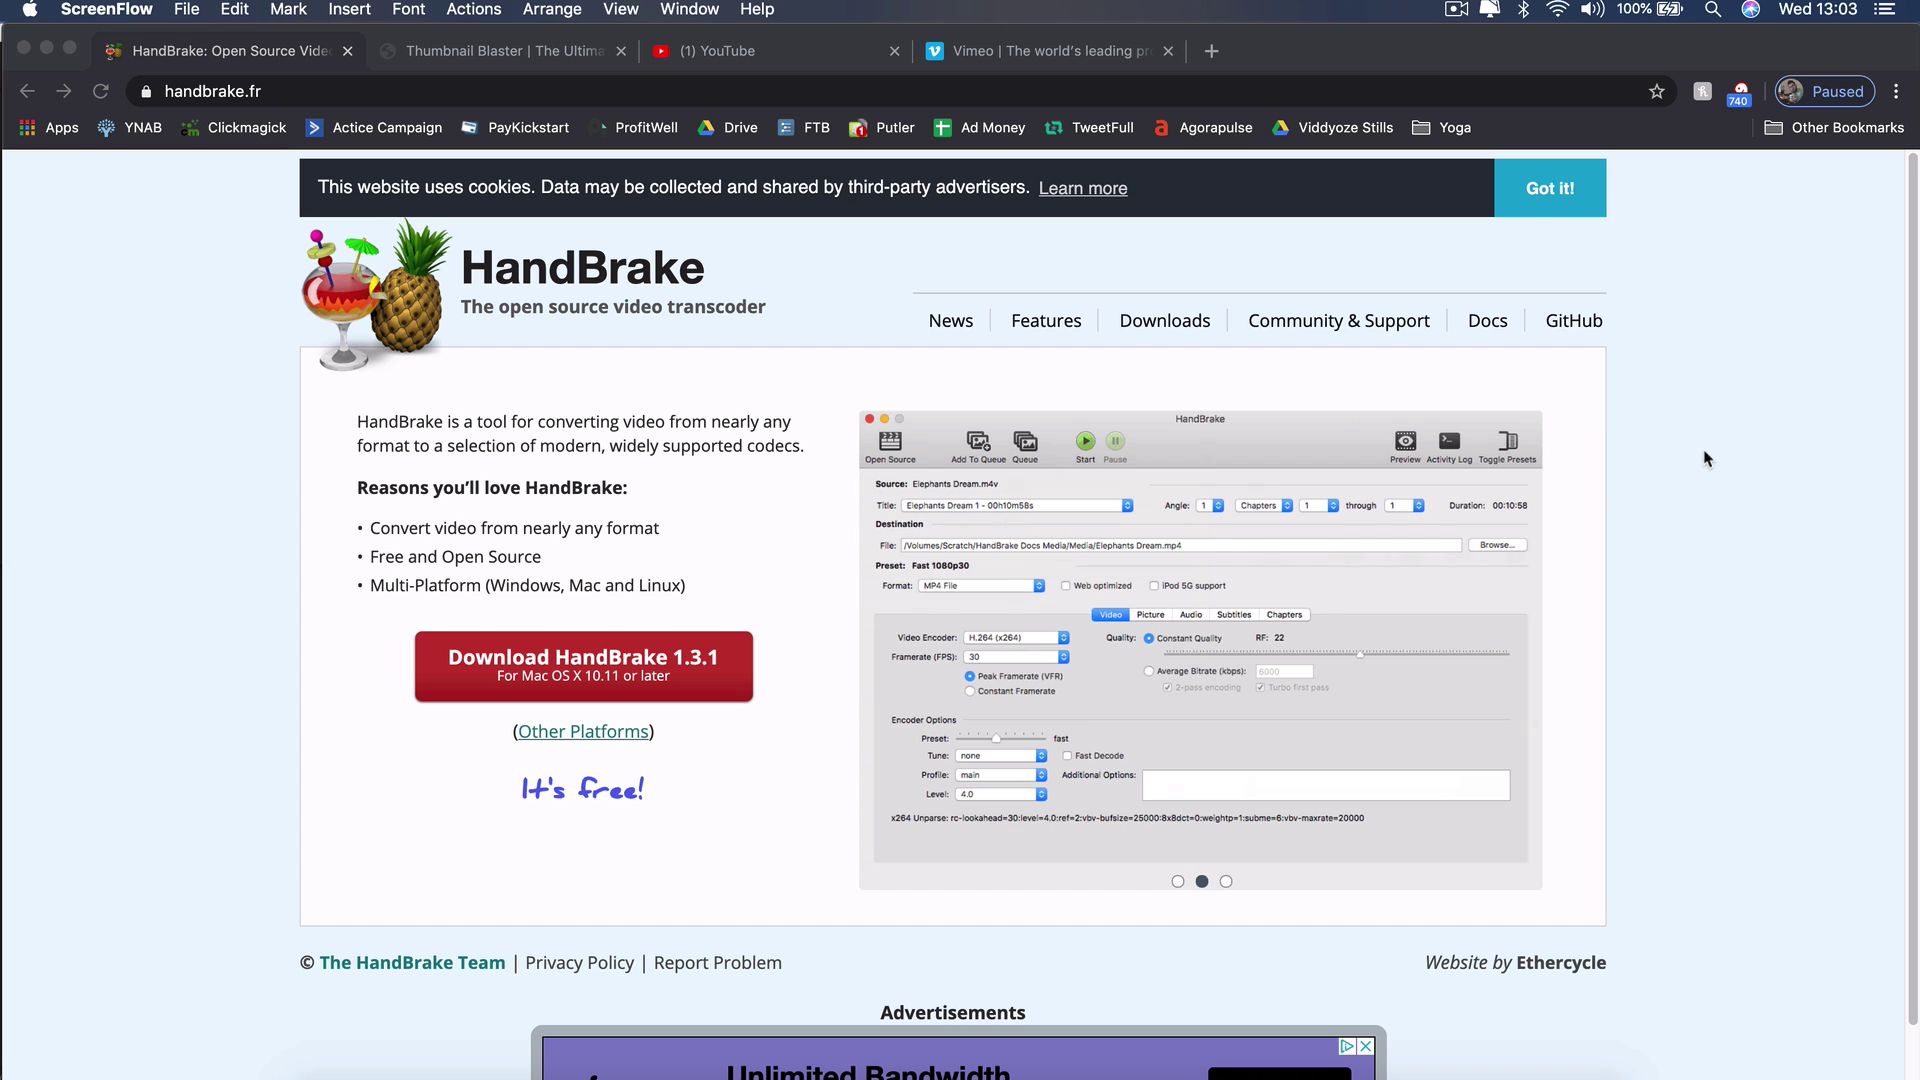
Task: Close the AdChoices ad with X icon
Action: pyautogui.click(x=1365, y=1046)
